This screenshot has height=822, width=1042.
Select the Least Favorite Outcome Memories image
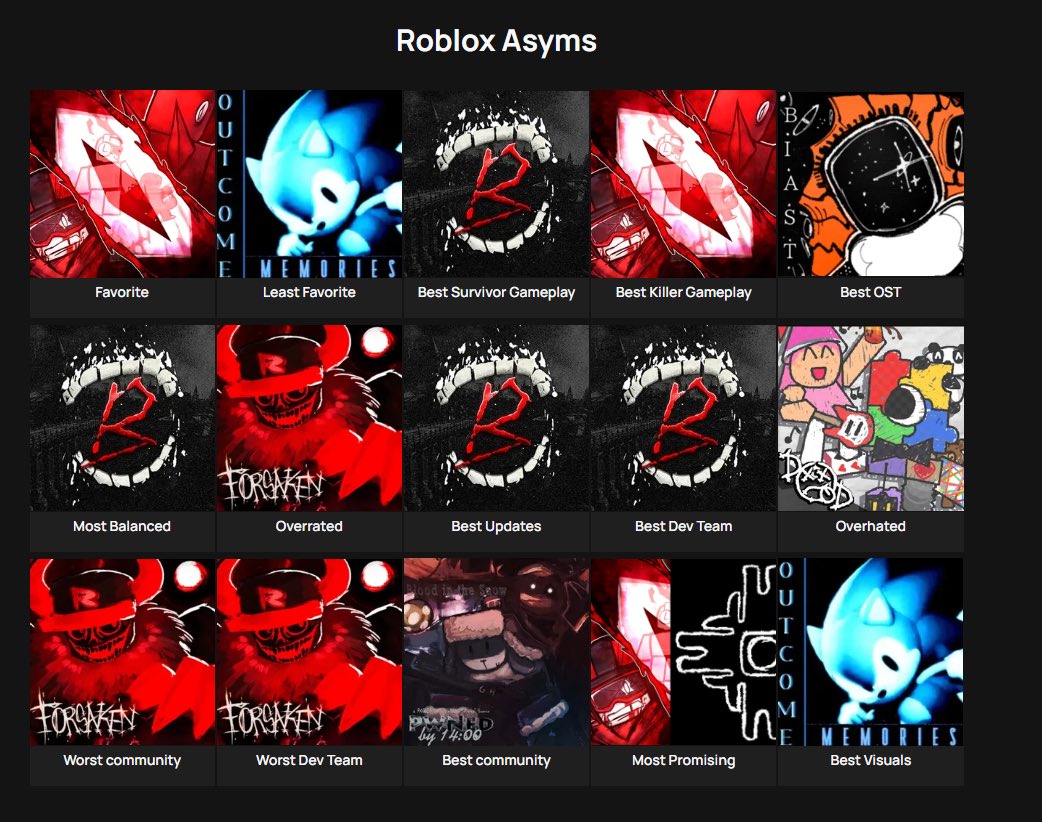tap(309, 184)
